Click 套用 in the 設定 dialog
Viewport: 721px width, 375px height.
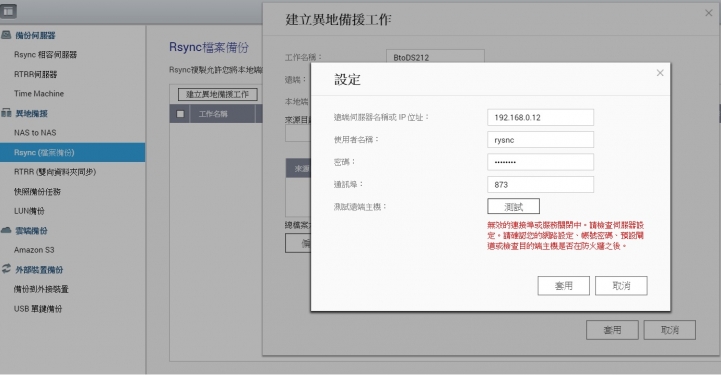click(x=563, y=285)
